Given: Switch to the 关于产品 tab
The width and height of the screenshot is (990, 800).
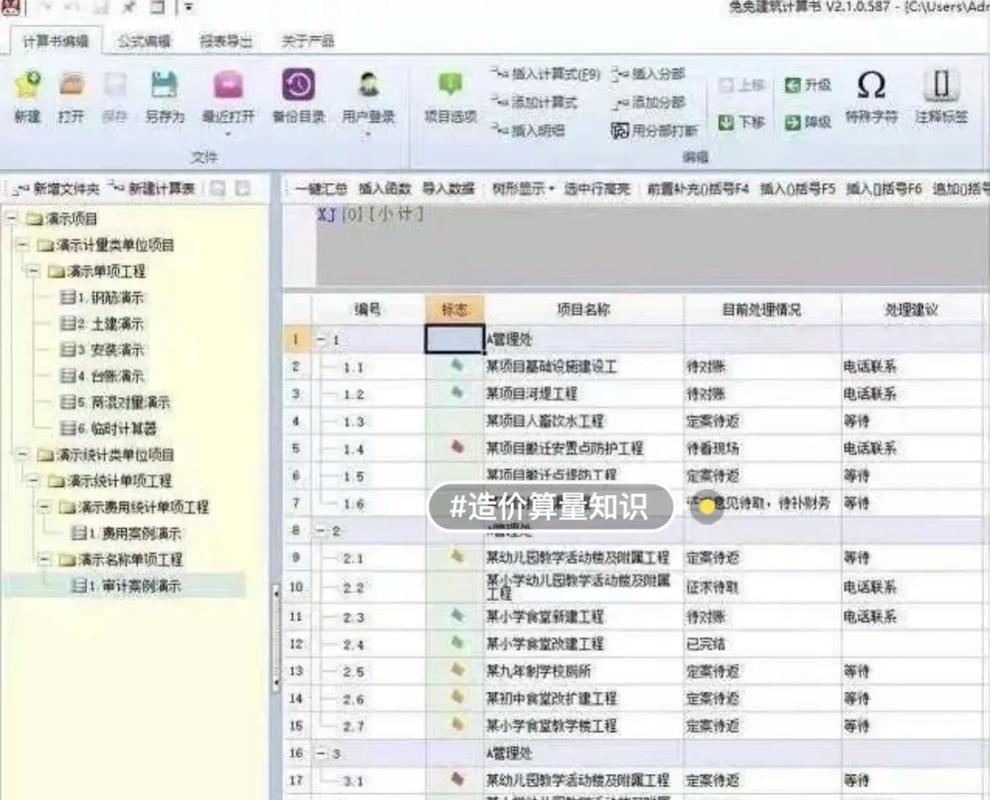Looking at the screenshot, I should pyautogui.click(x=307, y=42).
